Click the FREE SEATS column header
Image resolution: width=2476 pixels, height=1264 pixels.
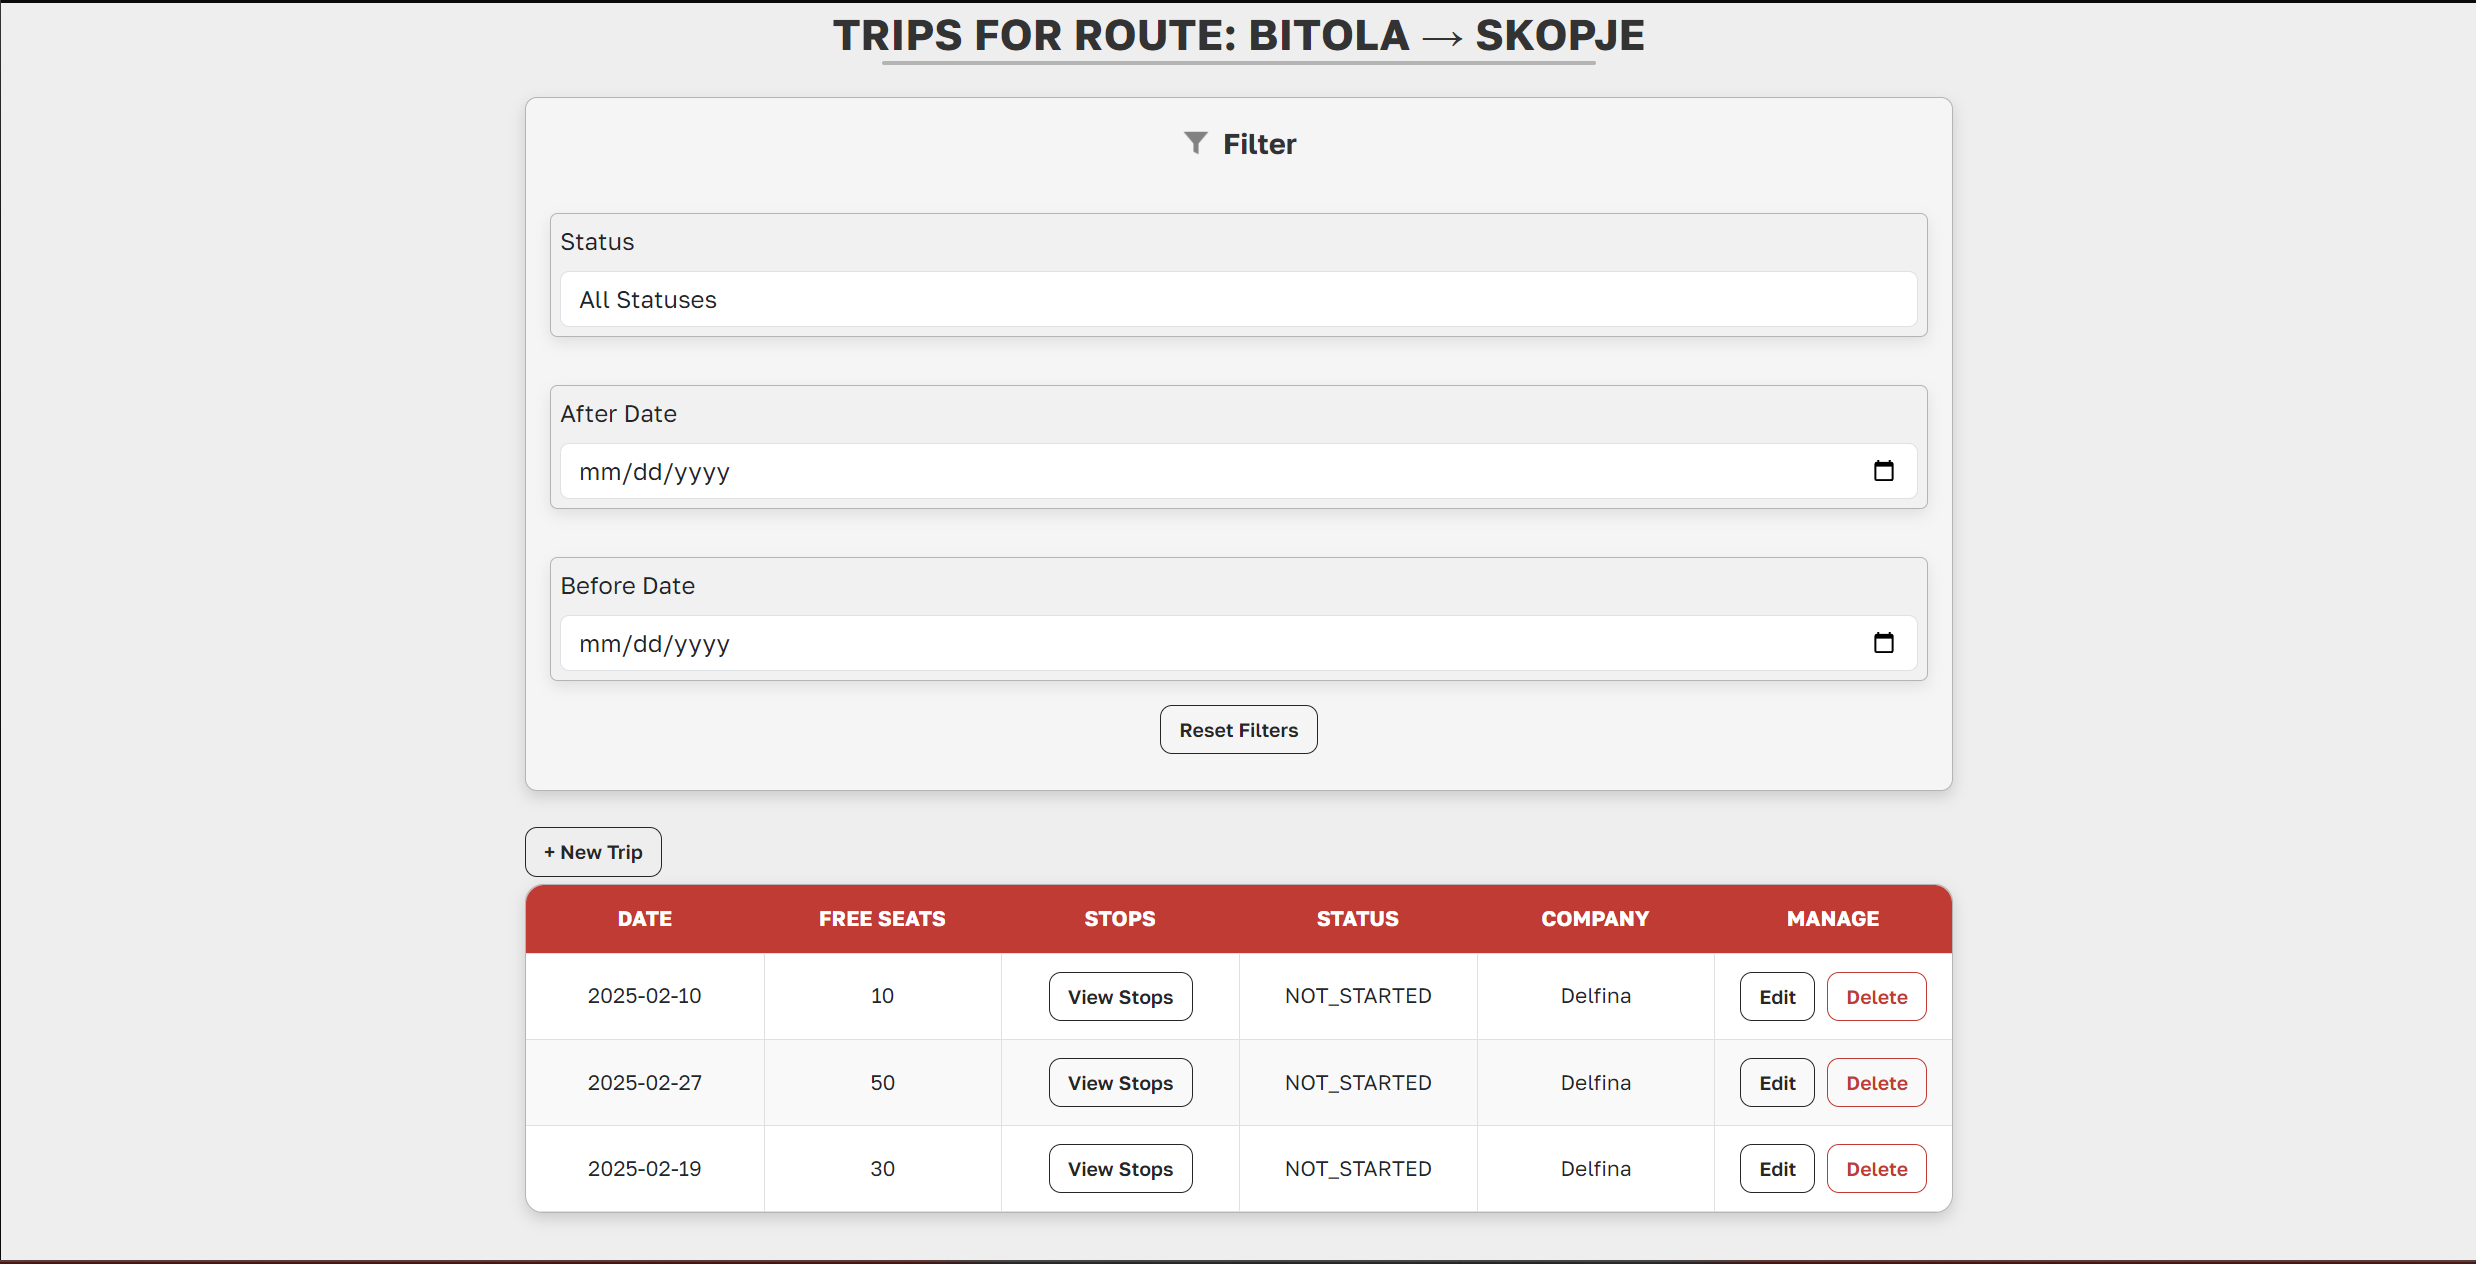pos(882,919)
